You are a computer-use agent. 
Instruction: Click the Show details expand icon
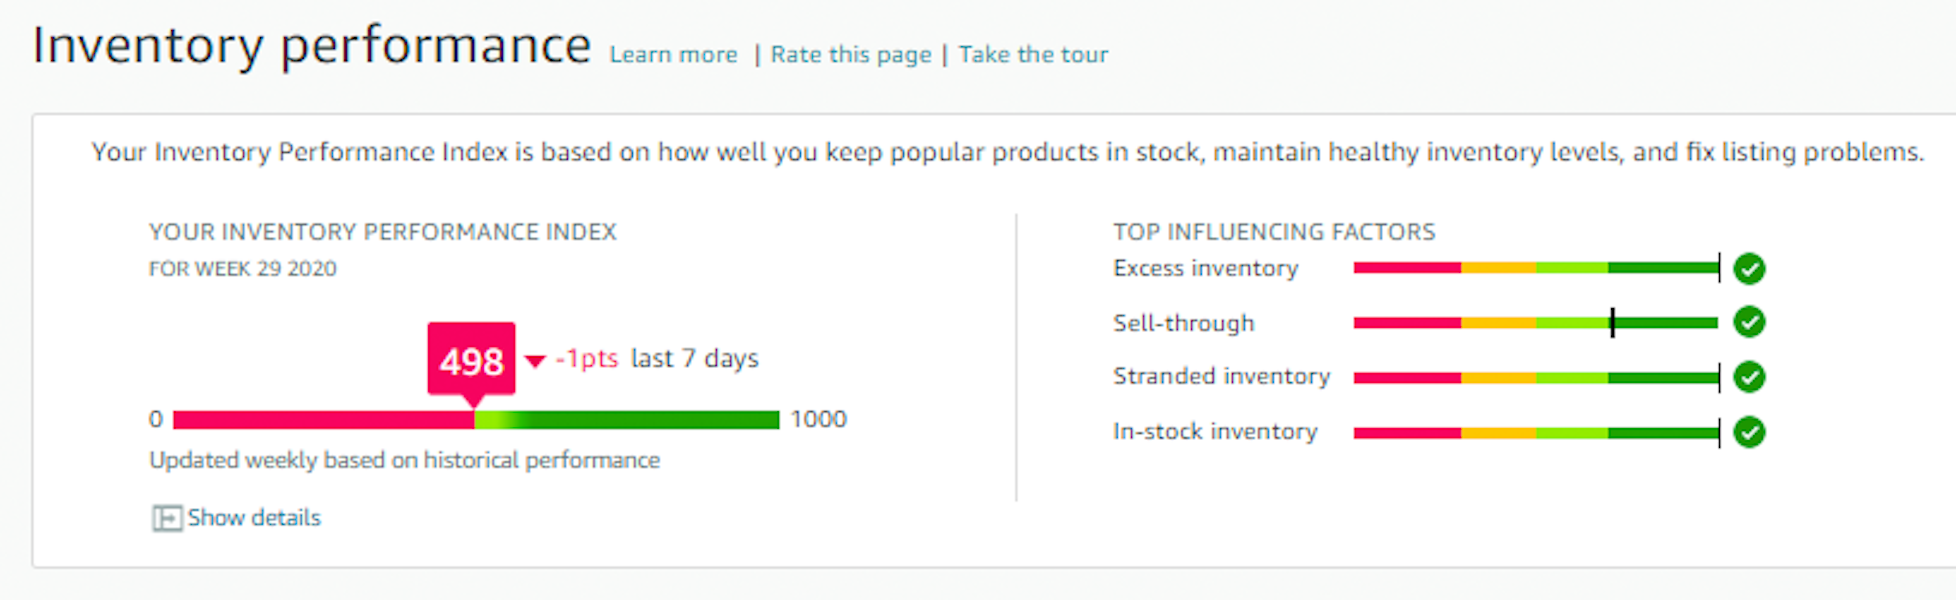pyautogui.click(x=166, y=518)
